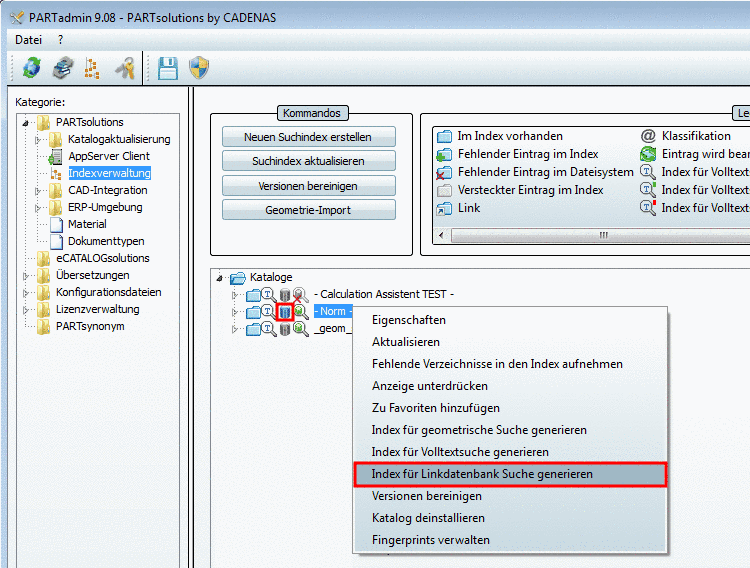
Task: Click folder icon of Calculation Assistent TEST row
Action: coord(253,295)
